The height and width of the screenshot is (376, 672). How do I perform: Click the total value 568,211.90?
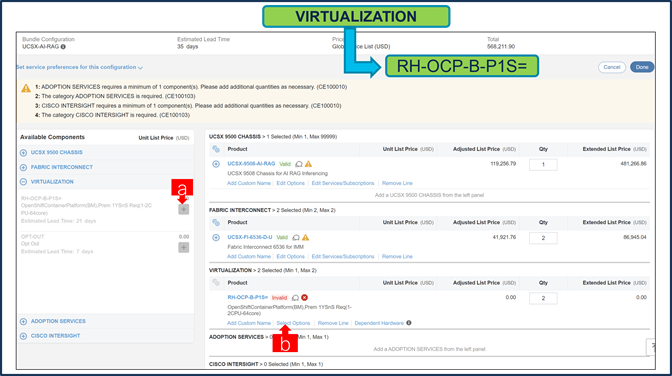[x=501, y=46]
